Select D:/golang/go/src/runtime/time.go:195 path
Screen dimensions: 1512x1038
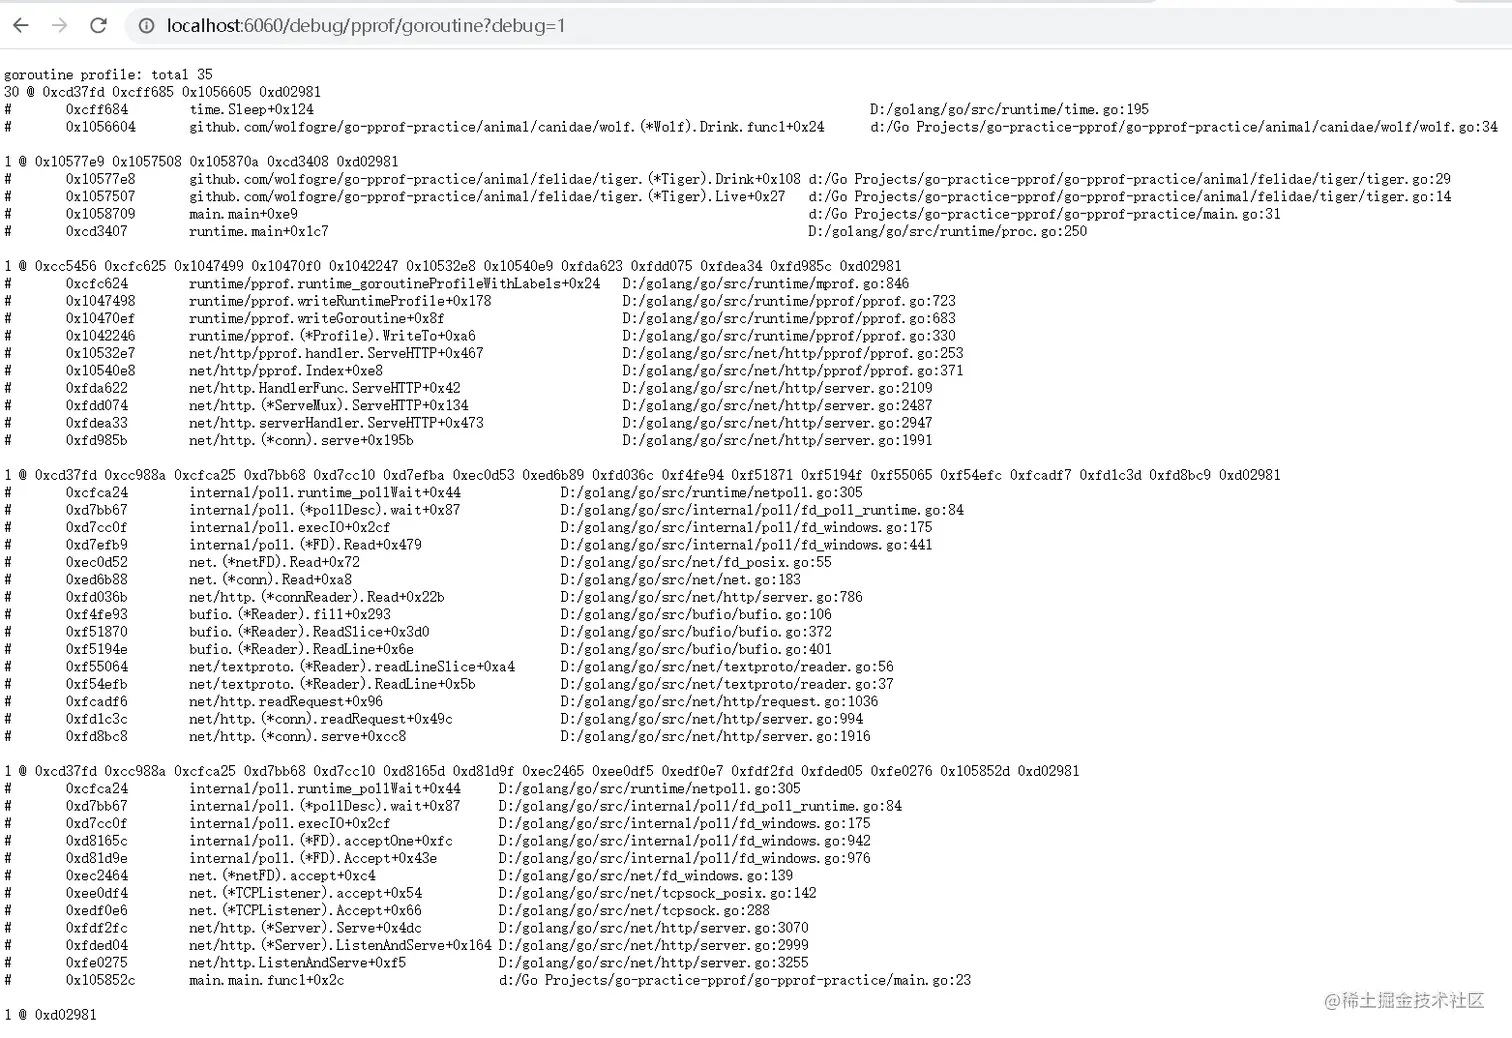point(1009,110)
